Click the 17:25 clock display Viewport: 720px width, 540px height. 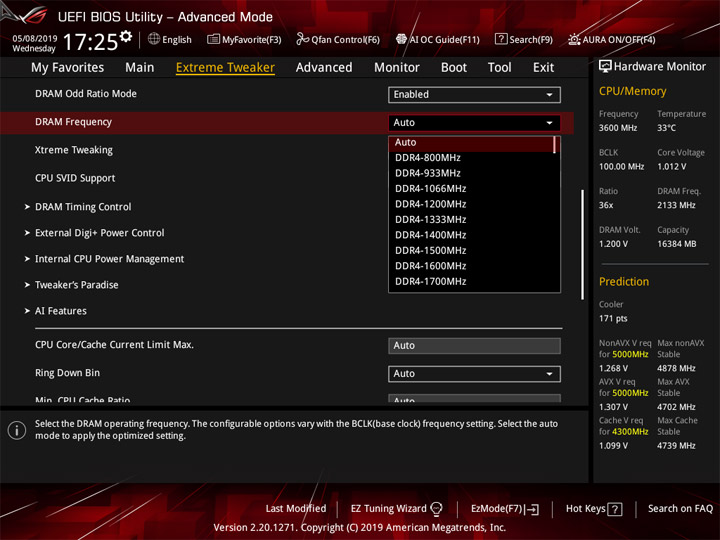[x=90, y=42]
